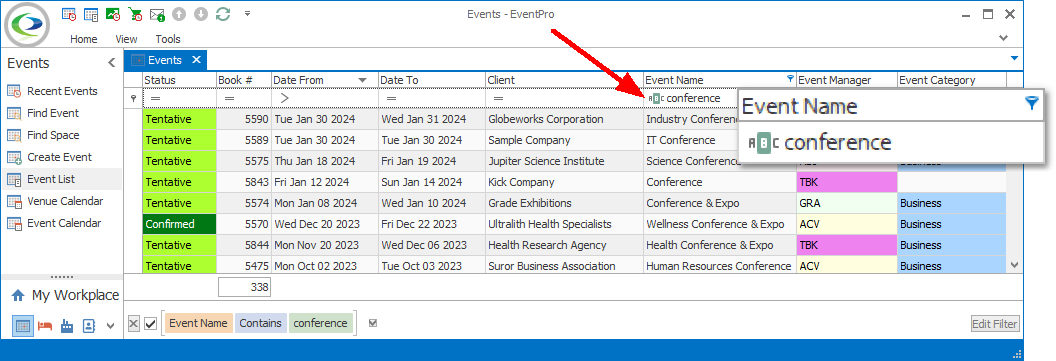The width and height of the screenshot is (1056, 361).
Task: Click the pink TBK cell in Kick Company row
Action: tap(846, 183)
